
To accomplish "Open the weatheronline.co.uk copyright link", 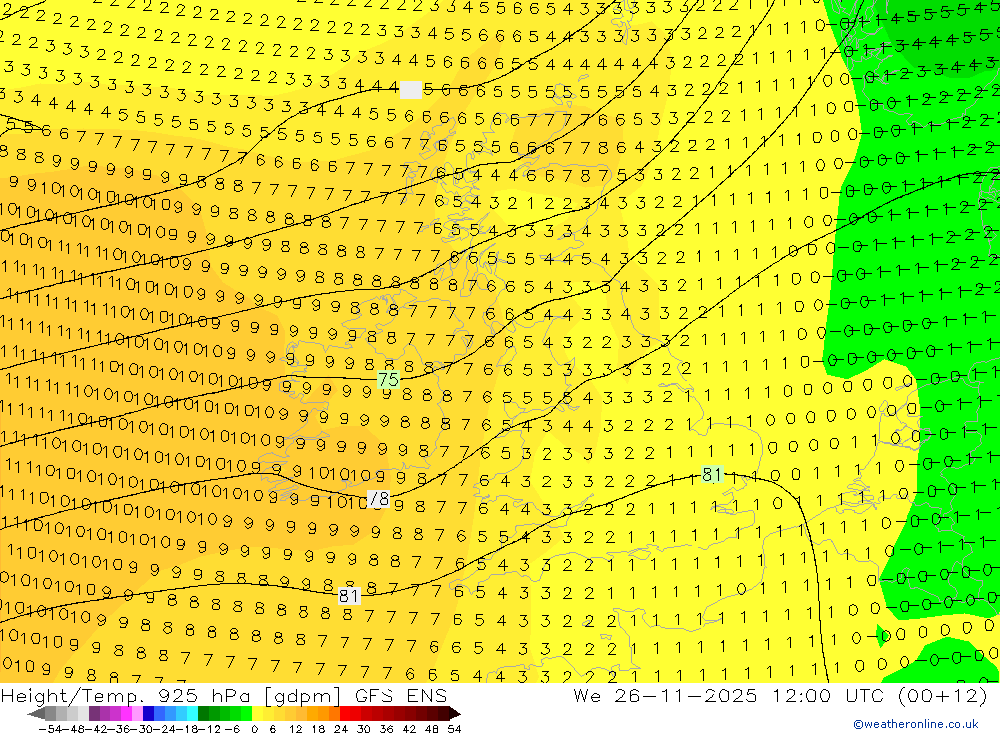I will 916,724.
